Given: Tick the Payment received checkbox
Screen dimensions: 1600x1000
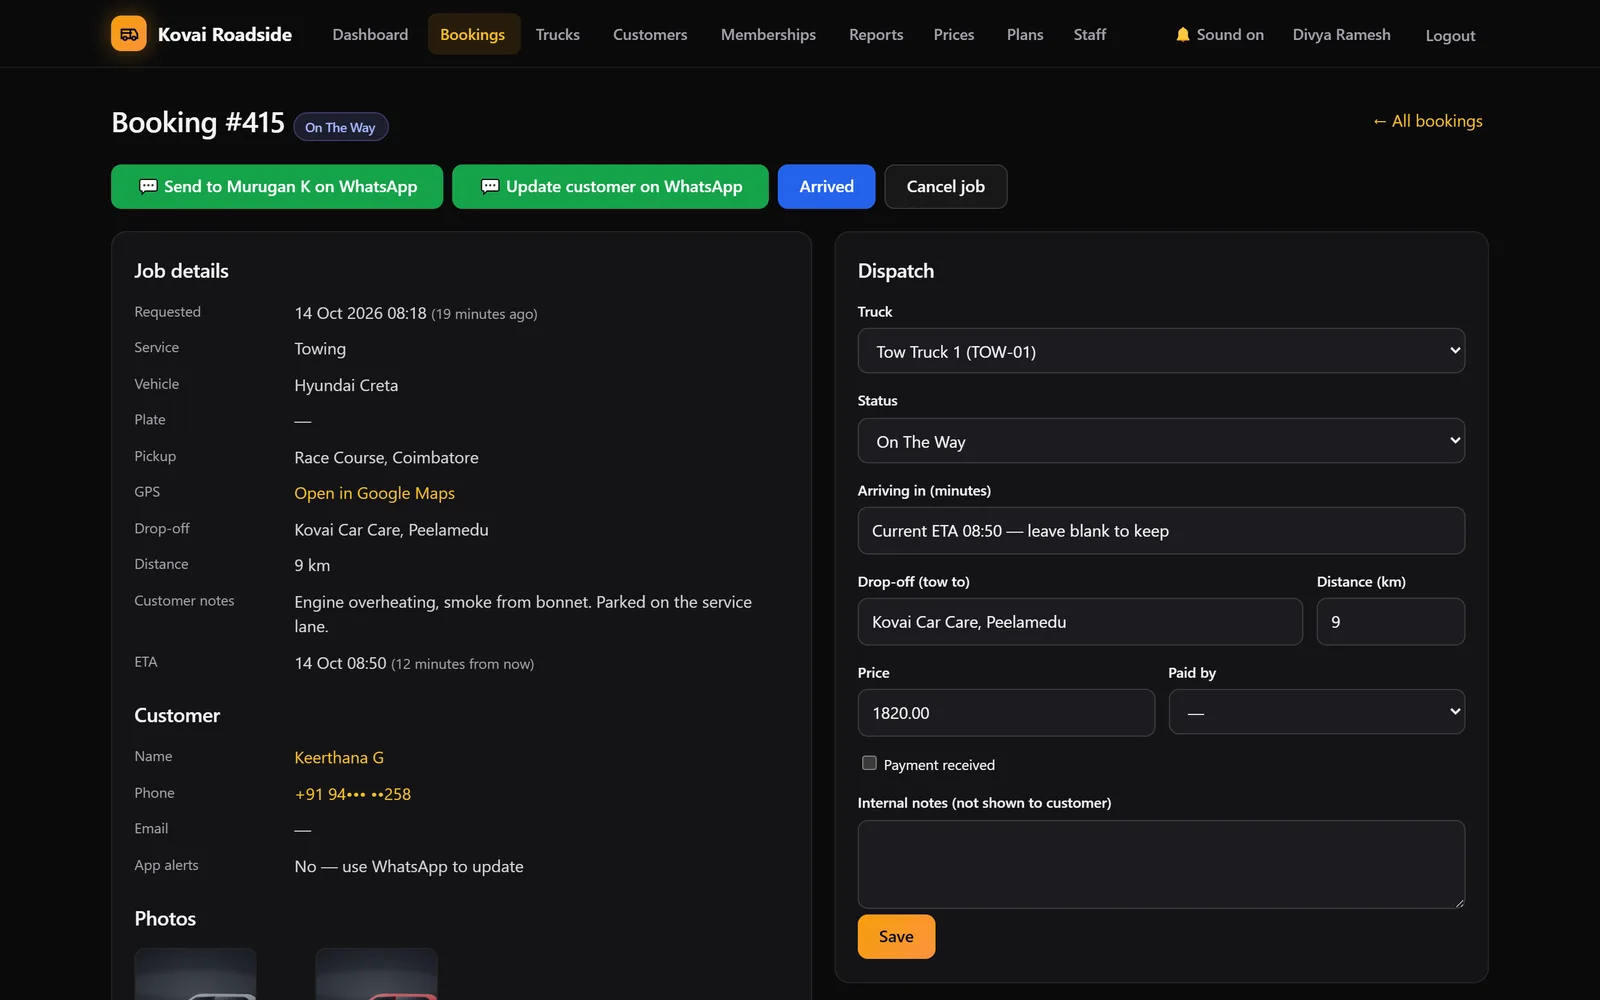Looking at the screenshot, I should pyautogui.click(x=869, y=763).
